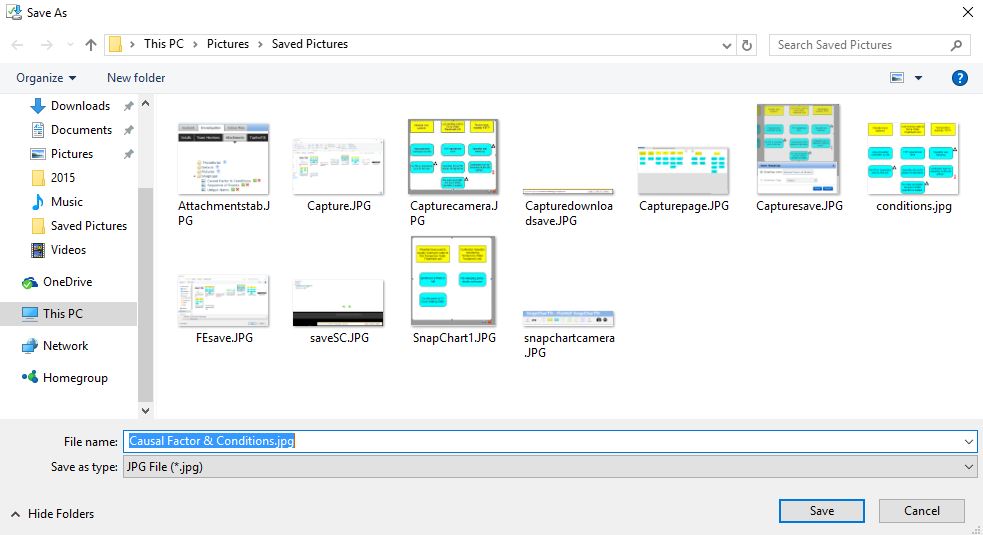Viewport: 983px width, 535px height.
Task: Select Homegroup in the navigation pane
Action: [x=74, y=378]
